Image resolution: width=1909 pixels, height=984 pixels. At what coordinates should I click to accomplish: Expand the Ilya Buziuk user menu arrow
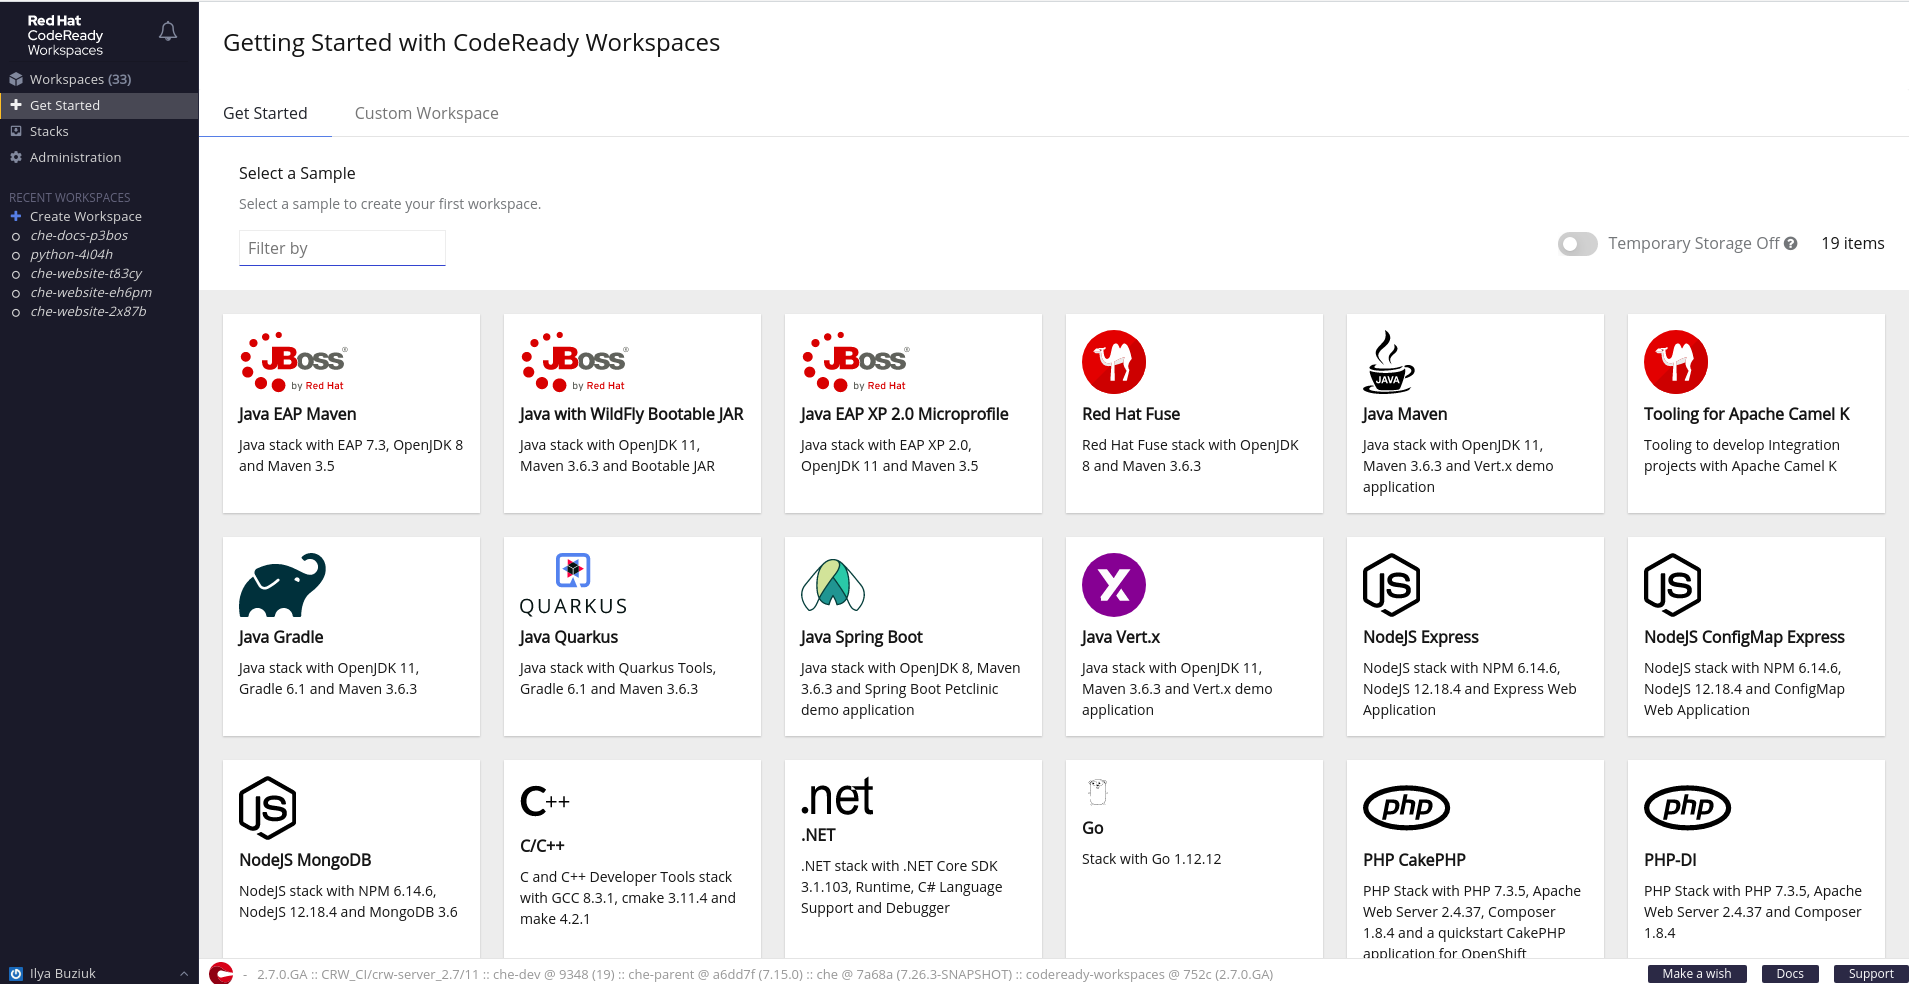(x=184, y=974)
